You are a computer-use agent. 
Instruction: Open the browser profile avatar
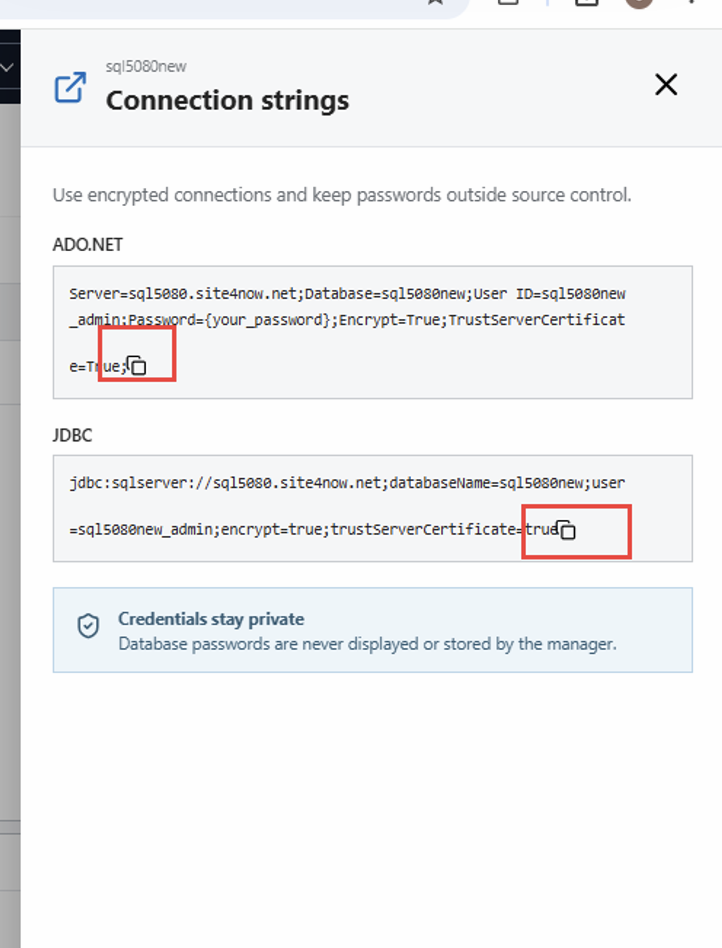click(x=639, y=2)
